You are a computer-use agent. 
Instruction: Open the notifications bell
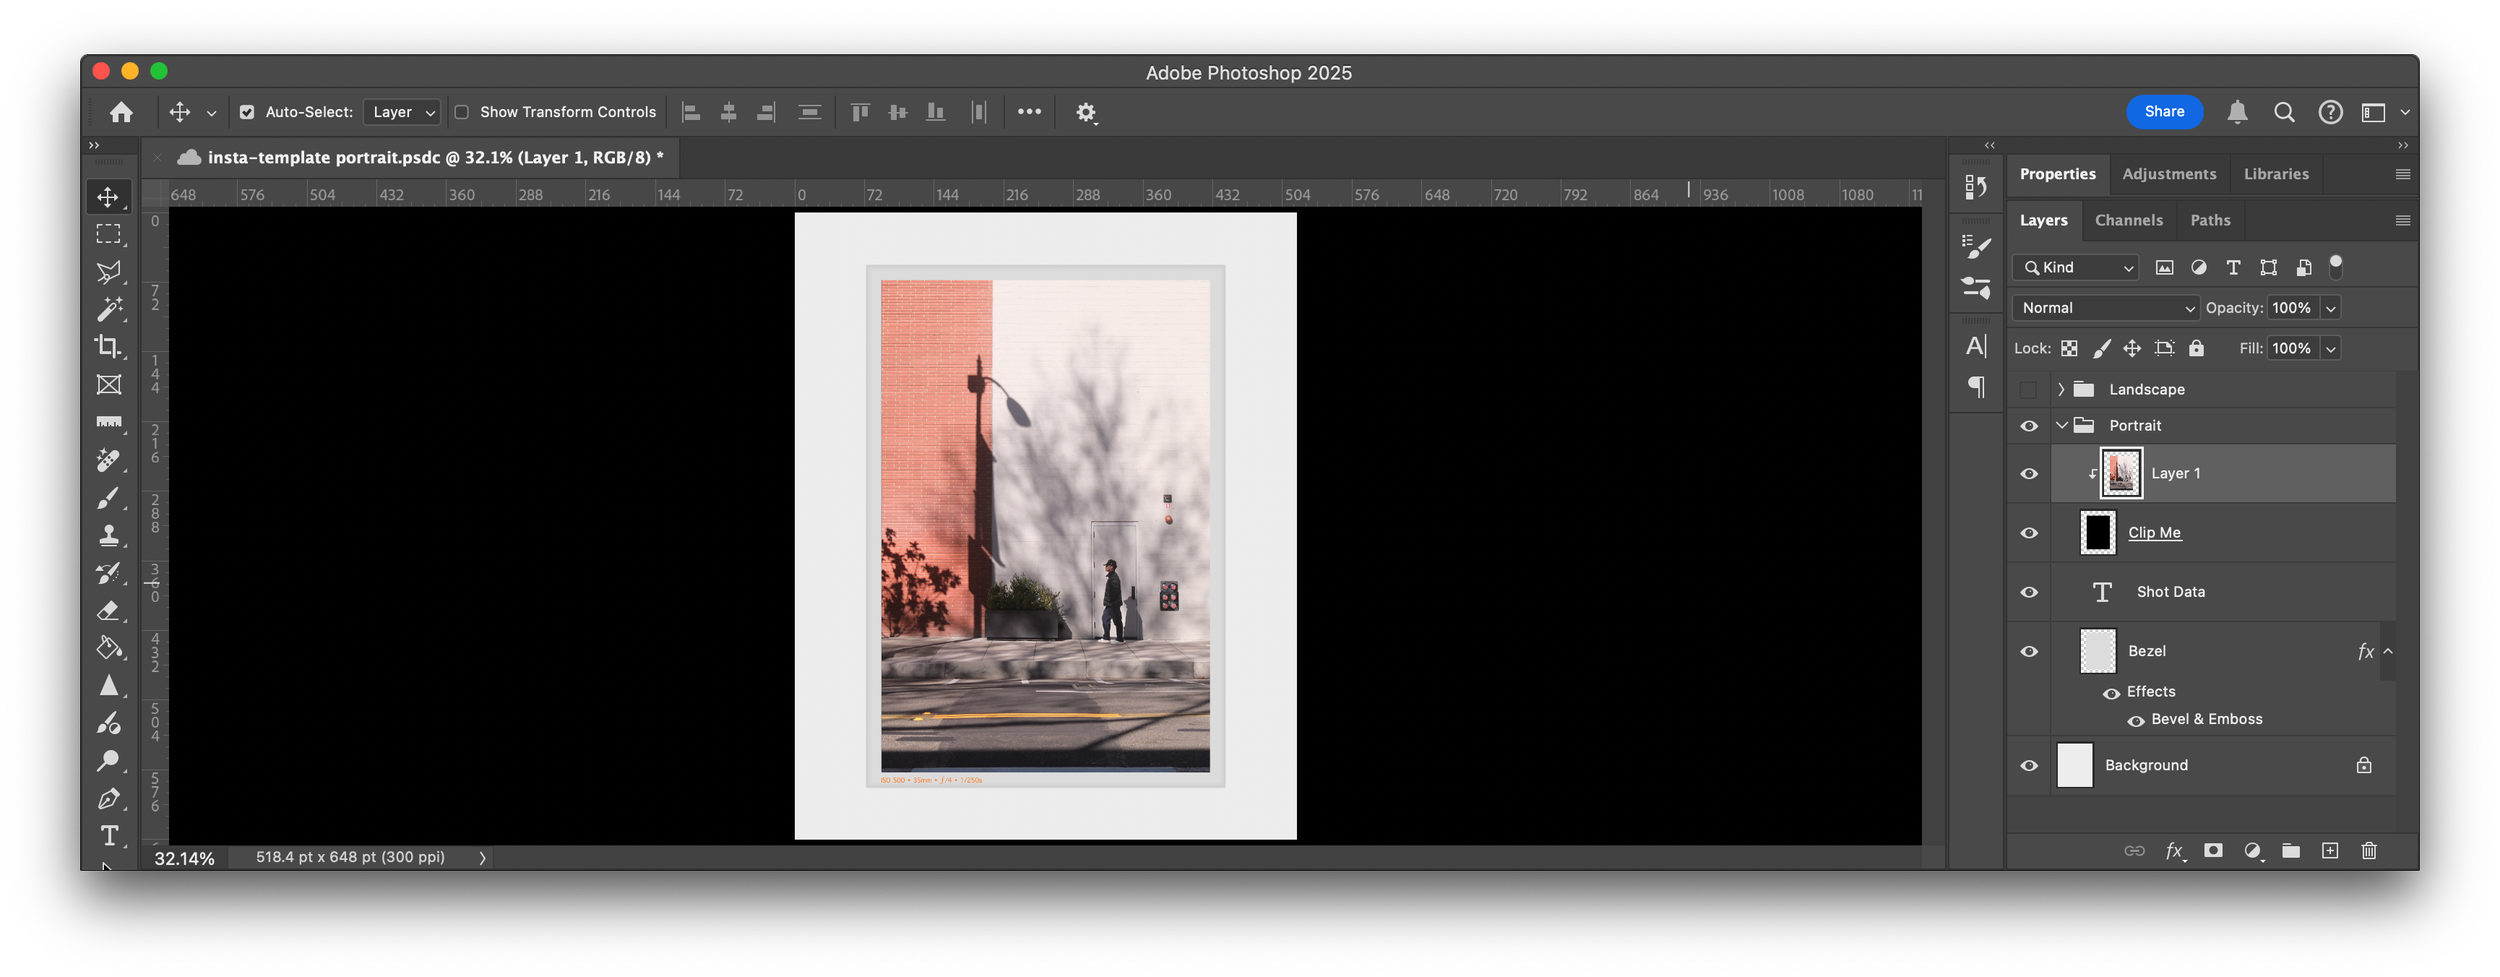pos(2237,112)
